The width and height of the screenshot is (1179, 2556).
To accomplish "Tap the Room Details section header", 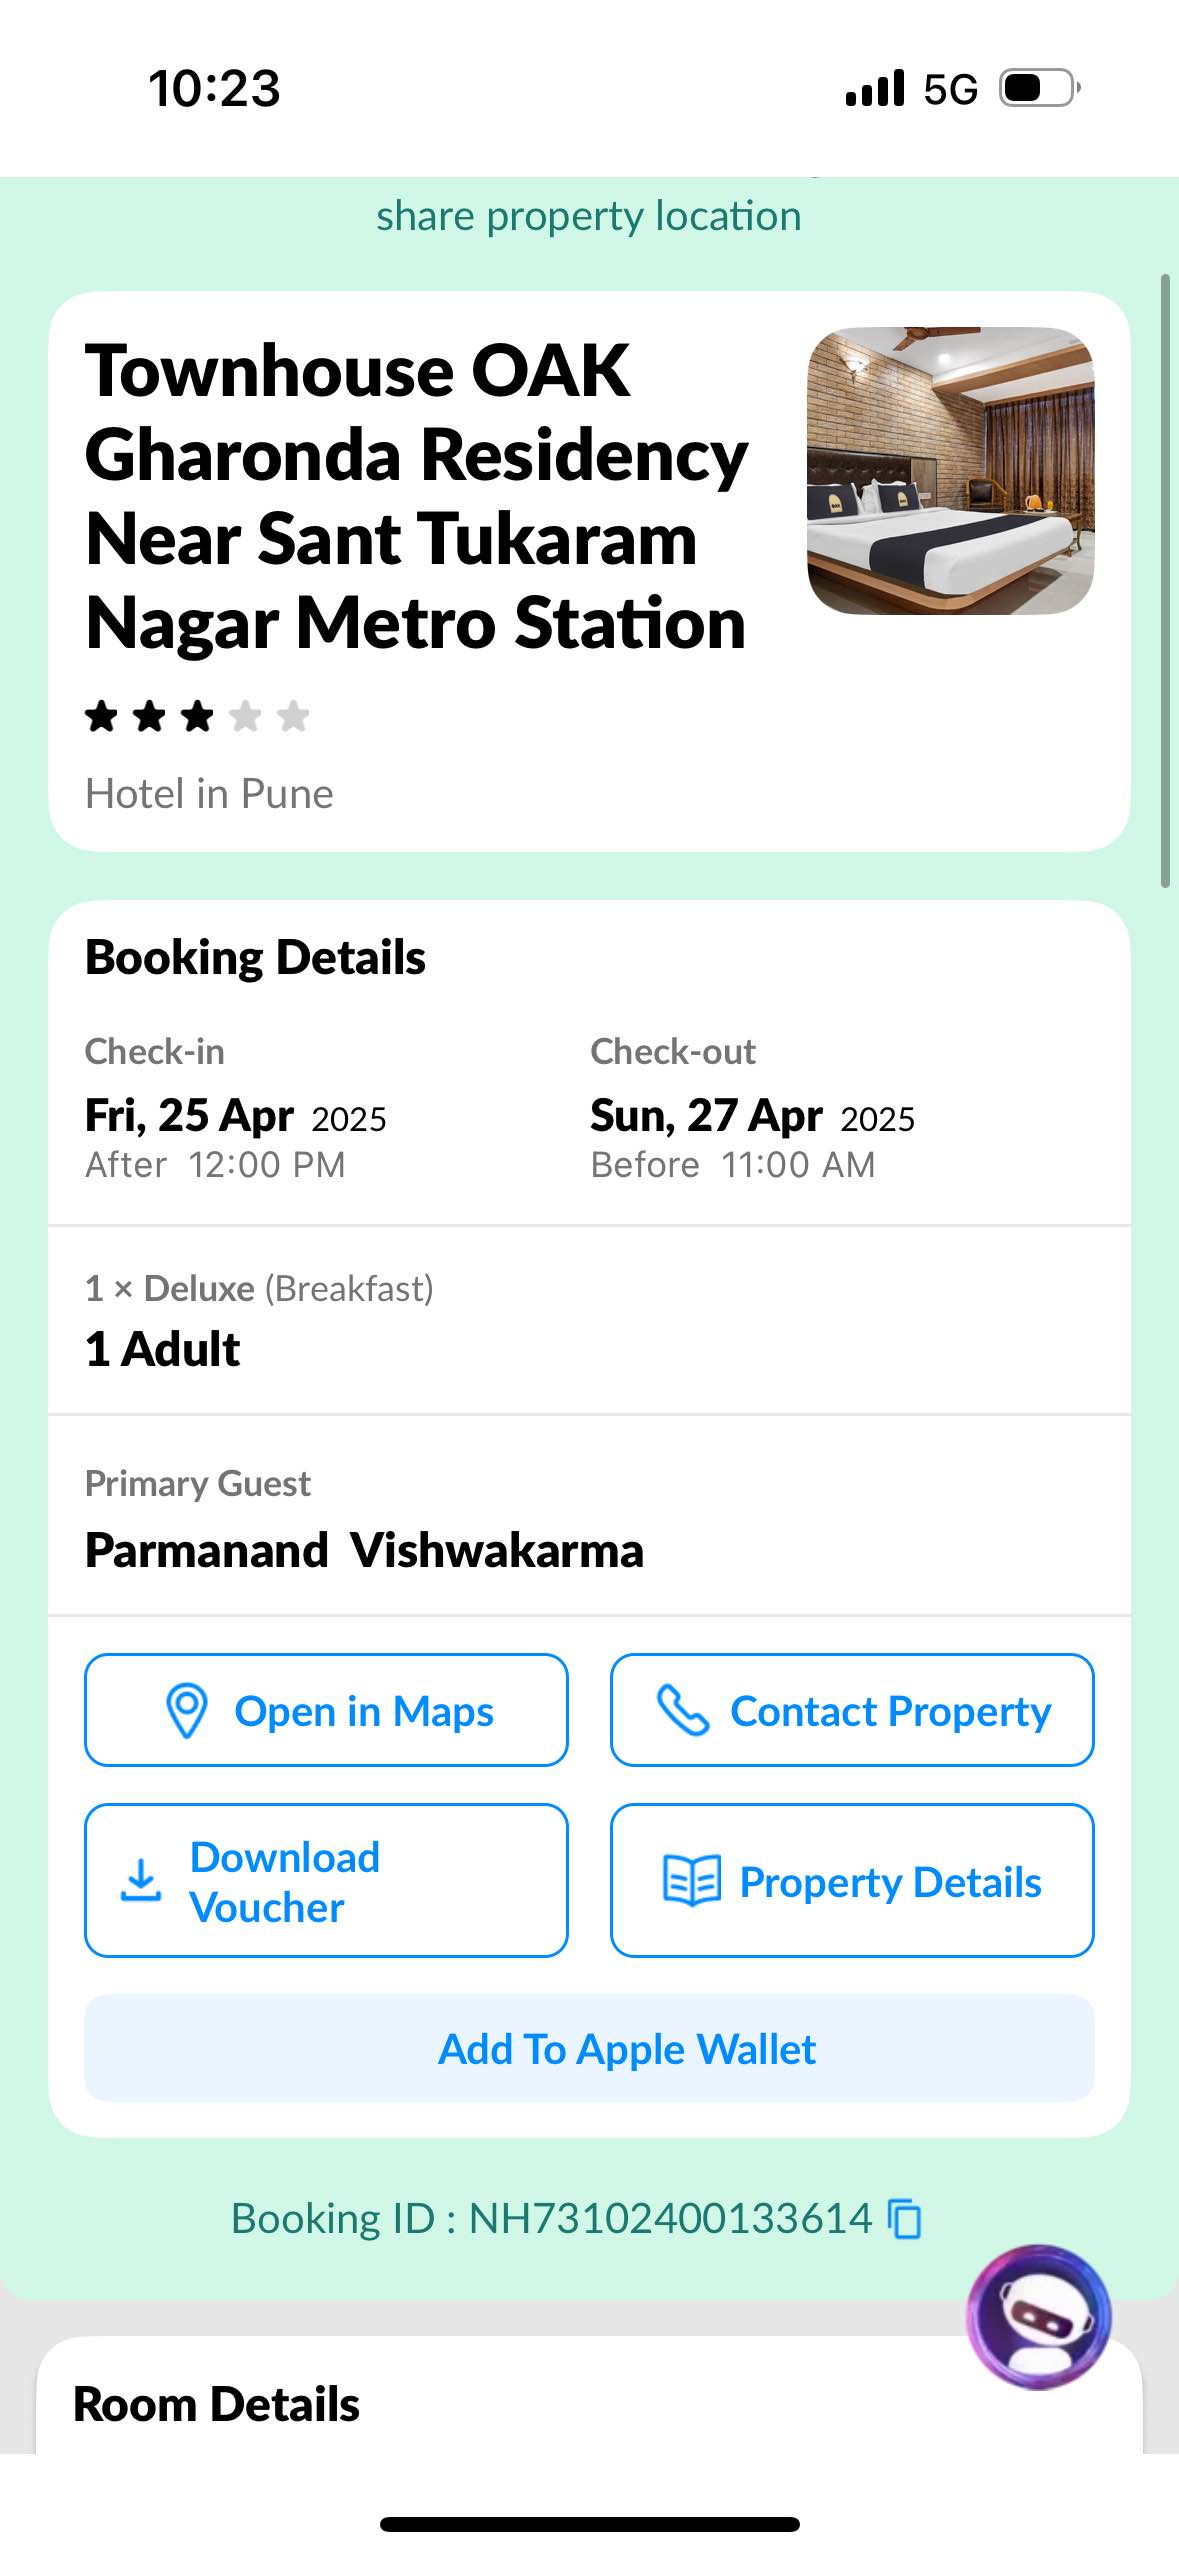I will point(216,2404).
